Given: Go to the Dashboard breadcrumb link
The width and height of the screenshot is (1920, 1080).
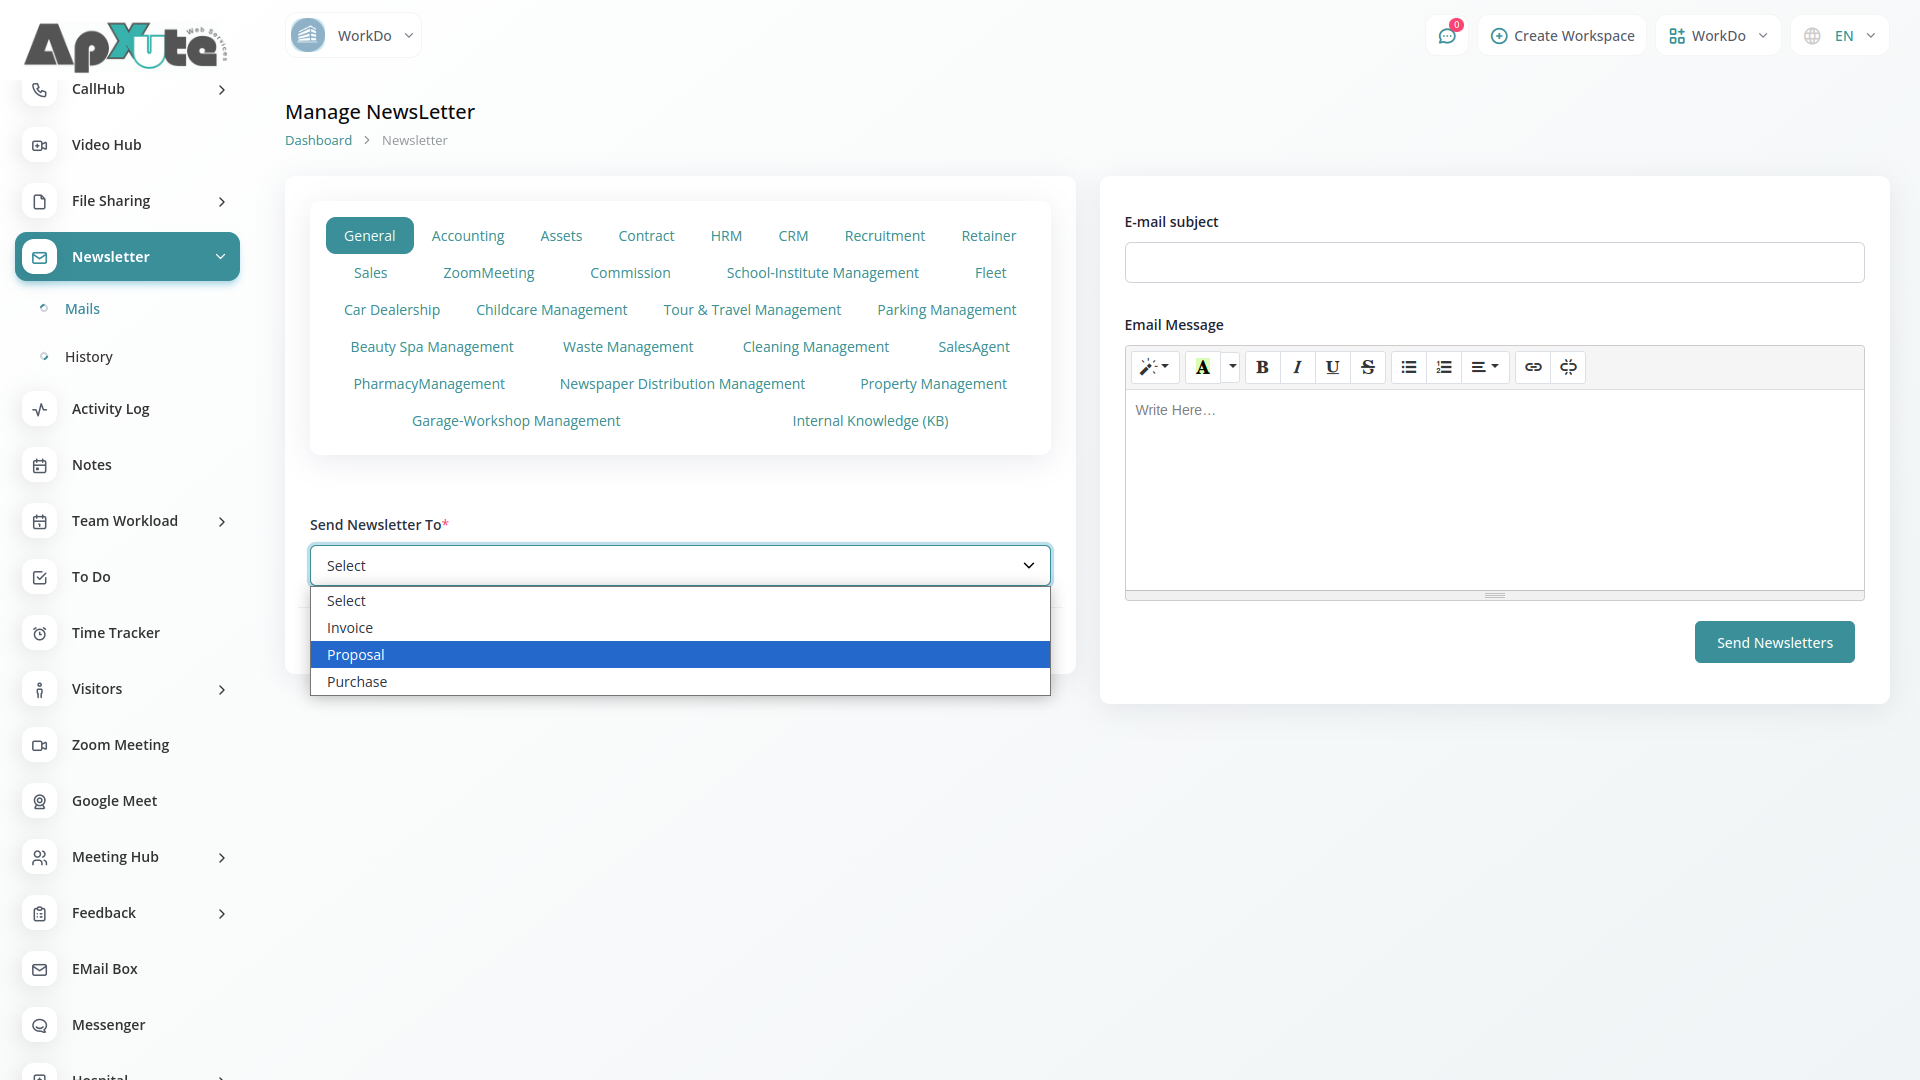Looking at the screenshot, I should (x=318, y=140).
